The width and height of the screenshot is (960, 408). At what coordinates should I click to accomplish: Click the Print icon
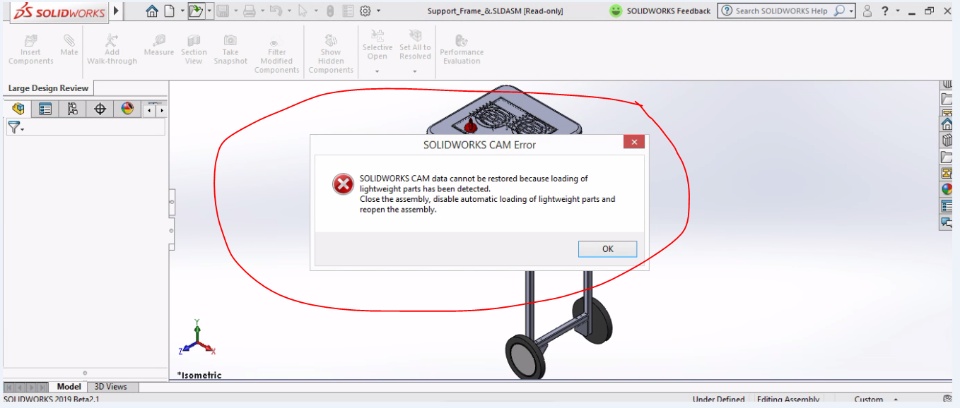tap(249, 10)
